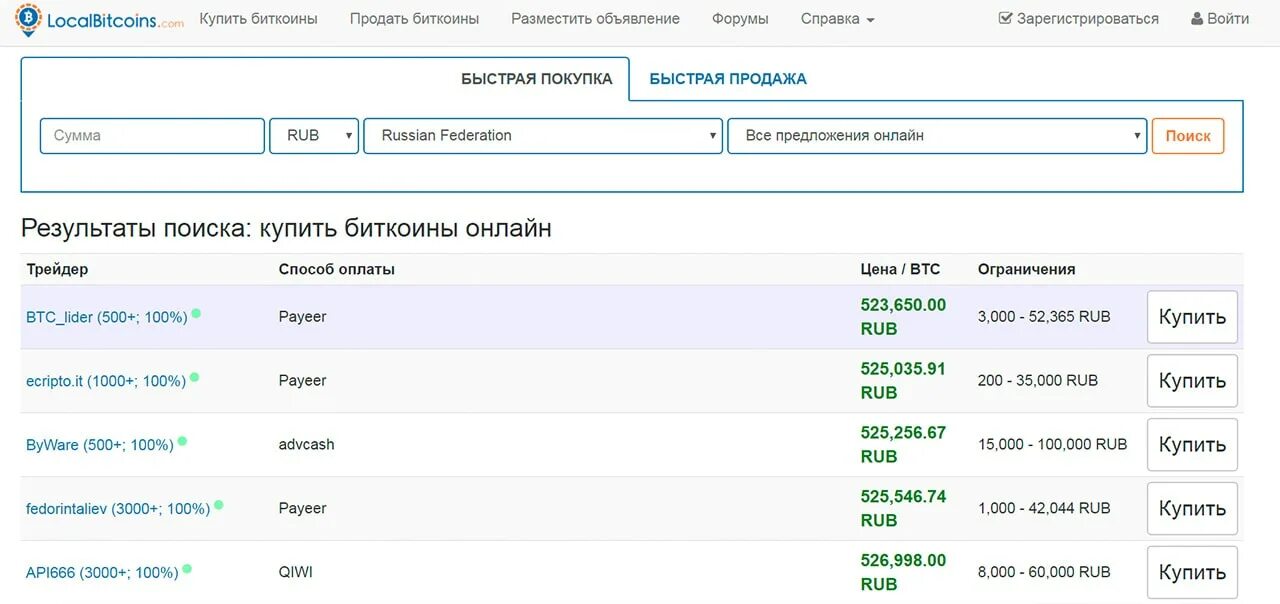The image size is (1280, 604).
Task: Click the user icon beside Войти
Action: (1197, 19)
